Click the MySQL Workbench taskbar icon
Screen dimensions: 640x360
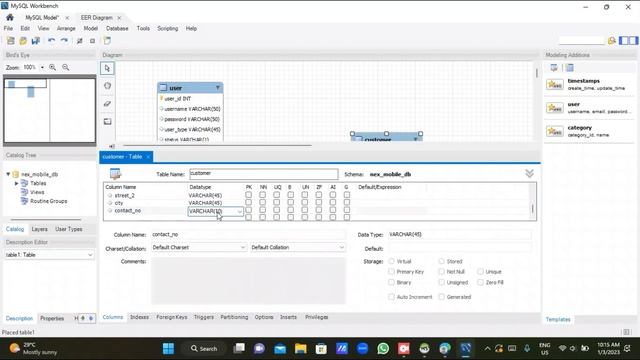(465, 348)
